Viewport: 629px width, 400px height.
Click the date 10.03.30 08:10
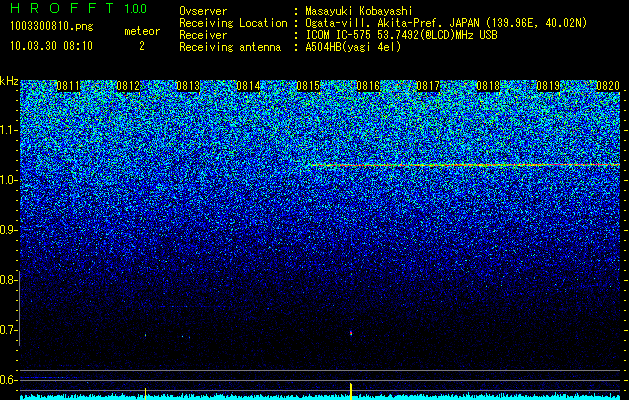[x=51, y=46]
